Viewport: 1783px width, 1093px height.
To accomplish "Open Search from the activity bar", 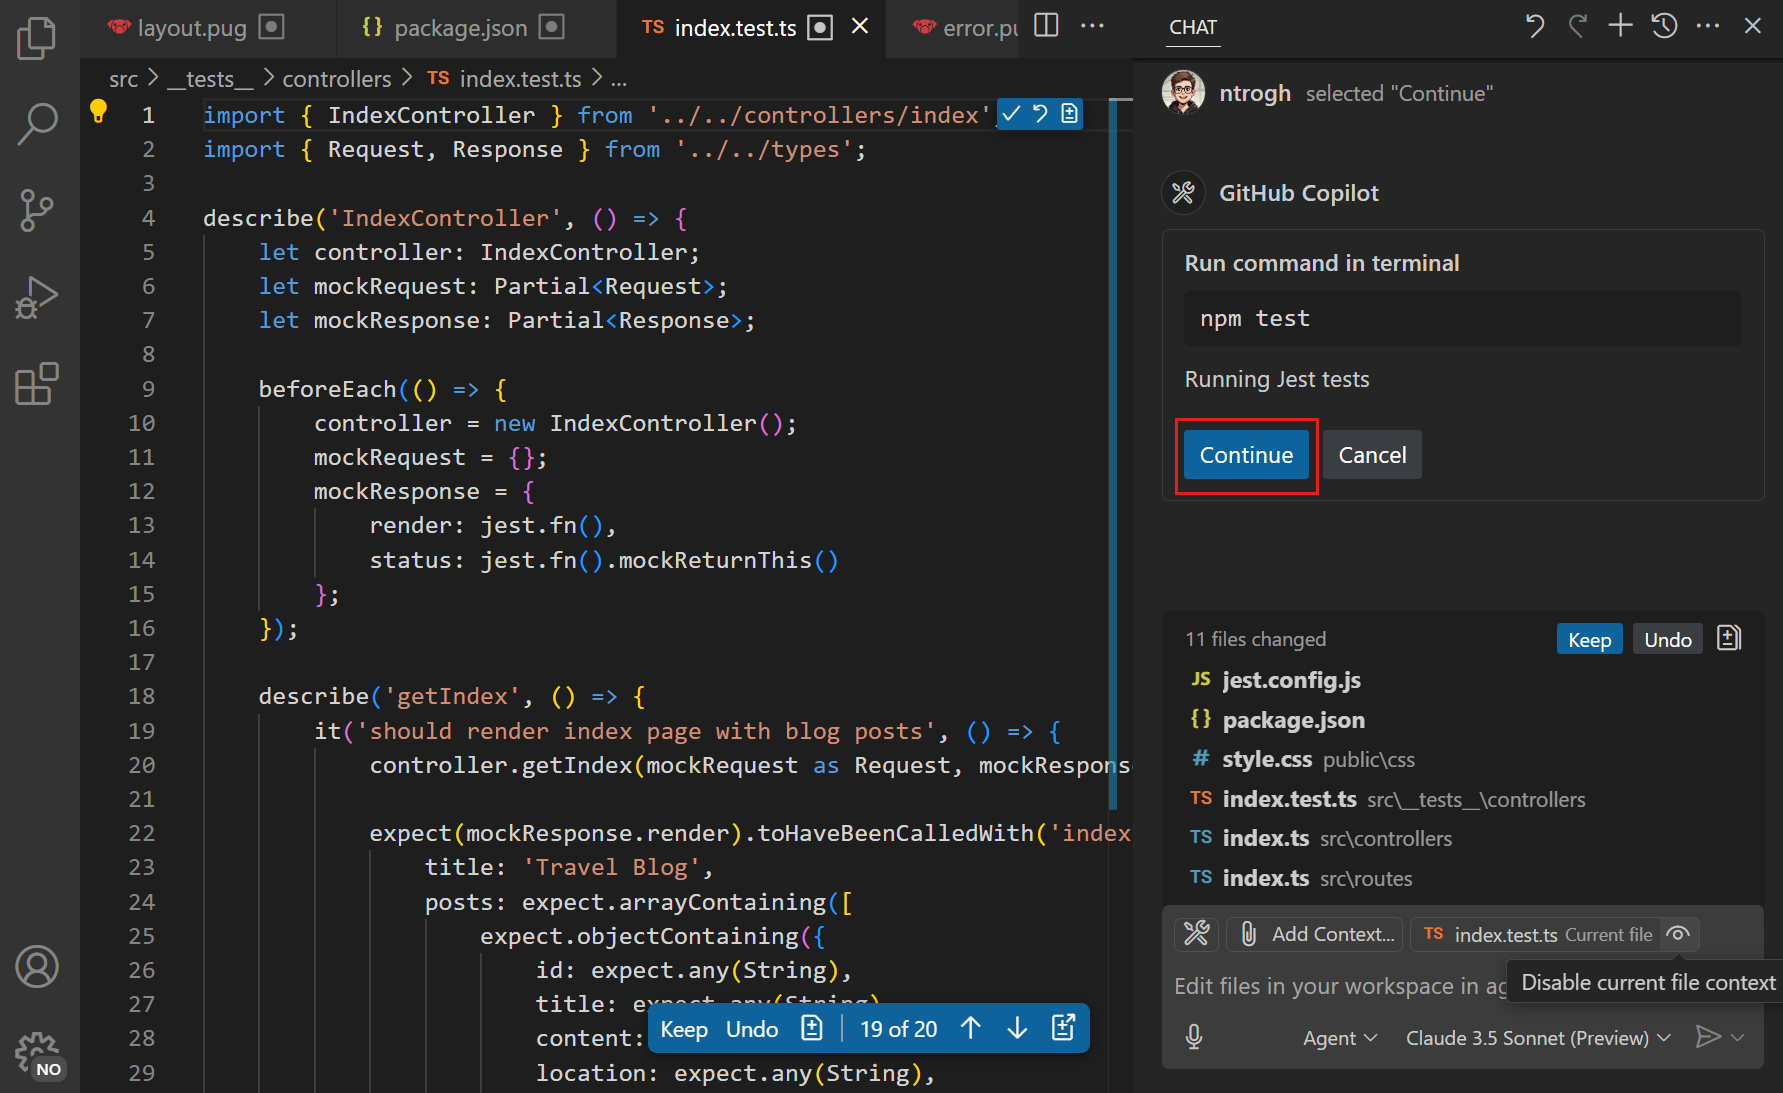I will pyautogui.click(x=37, y=124).
